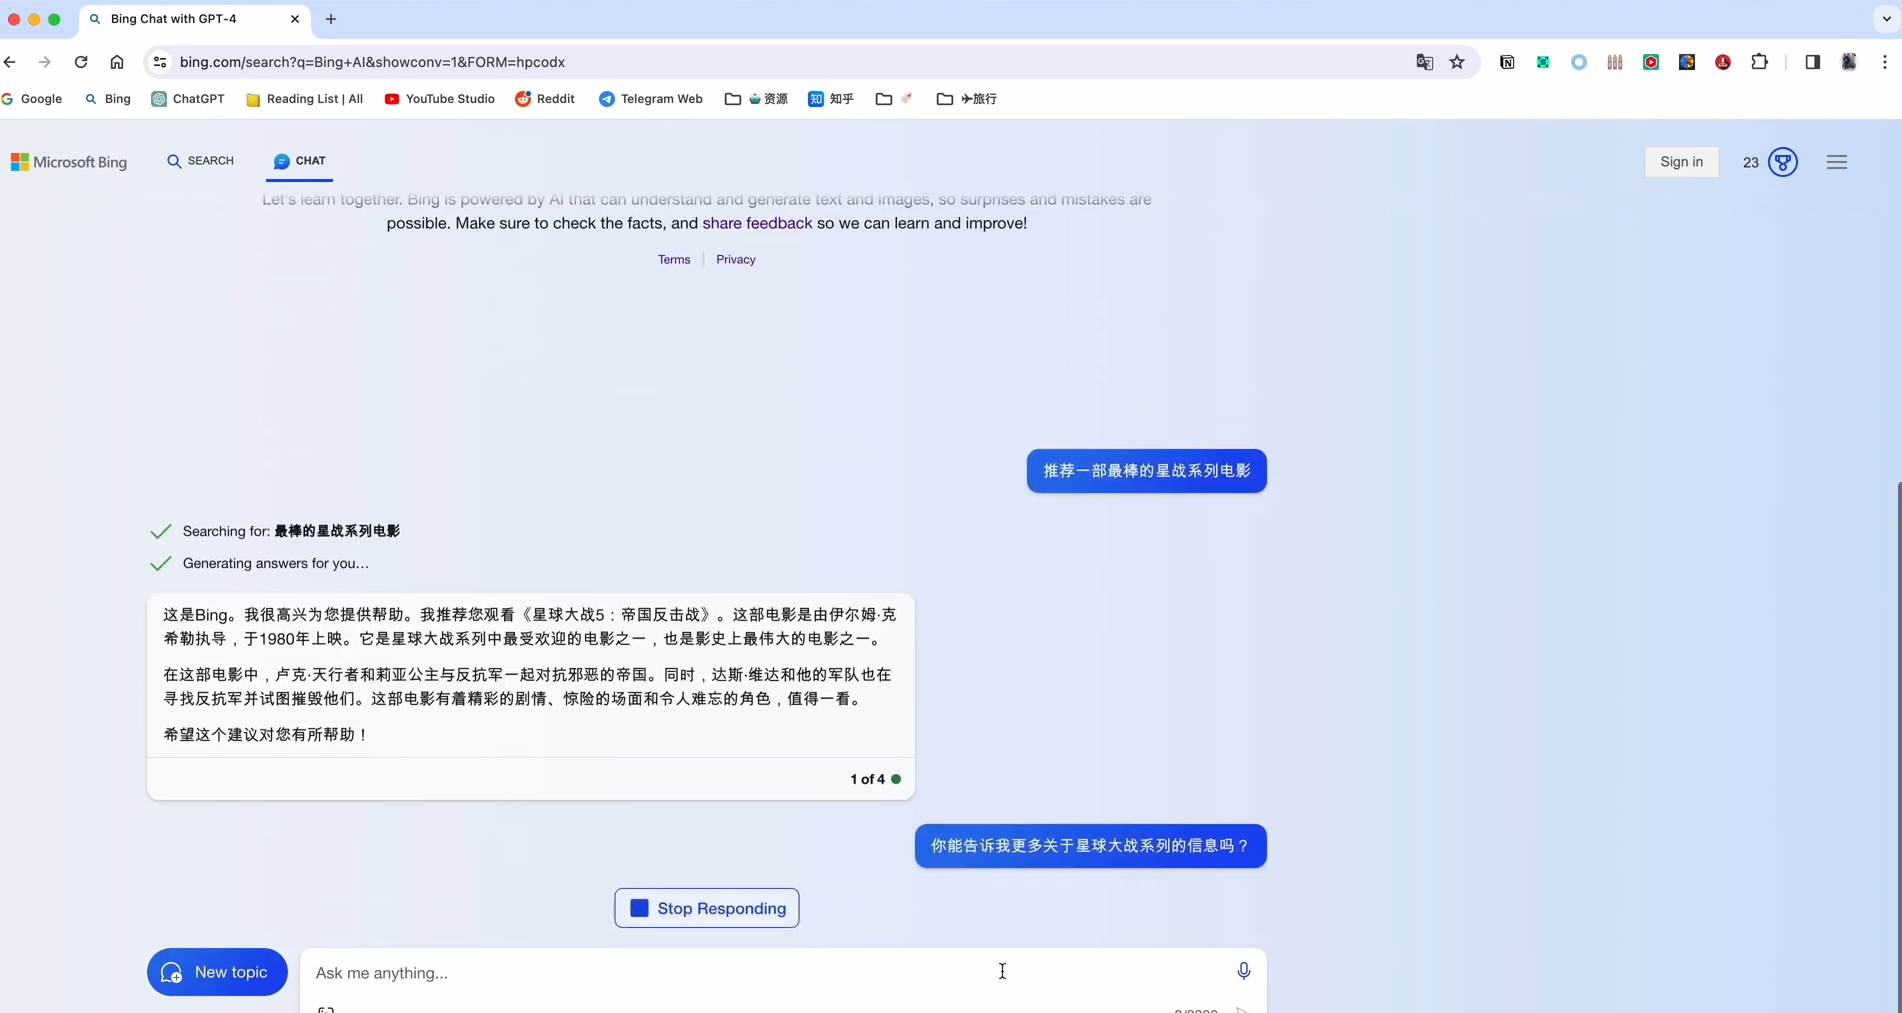Image resolution: width=1902 pixels, height=1013 pixels.
Task: Click the Sign in button
Action: (x=1681, y=162)
